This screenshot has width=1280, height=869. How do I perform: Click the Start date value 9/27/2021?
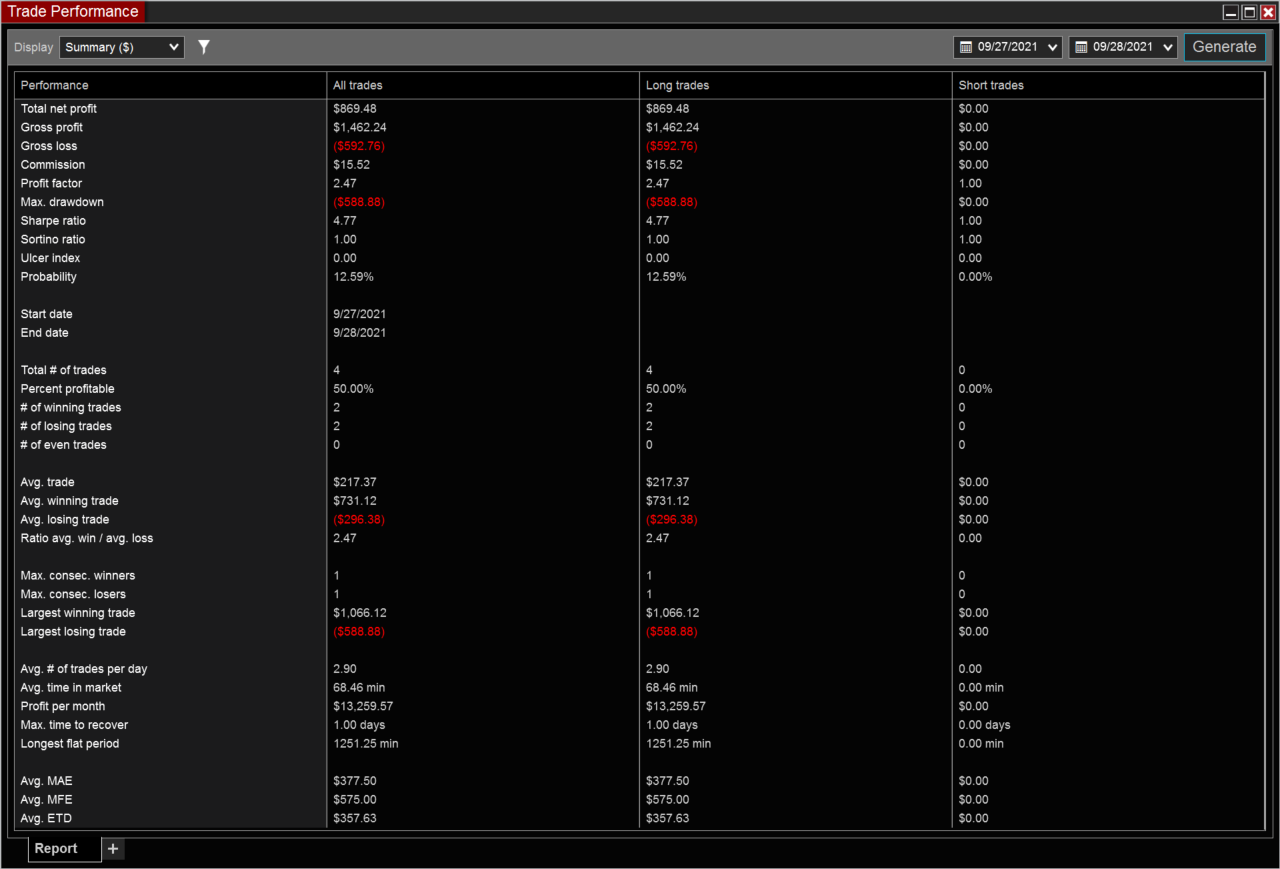(359, 314)
